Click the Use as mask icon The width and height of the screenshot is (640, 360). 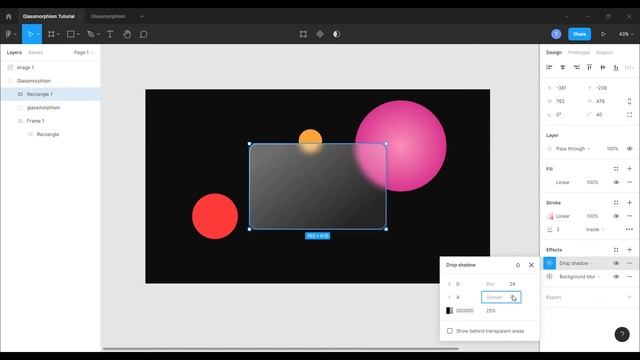(x=336, y=34)
